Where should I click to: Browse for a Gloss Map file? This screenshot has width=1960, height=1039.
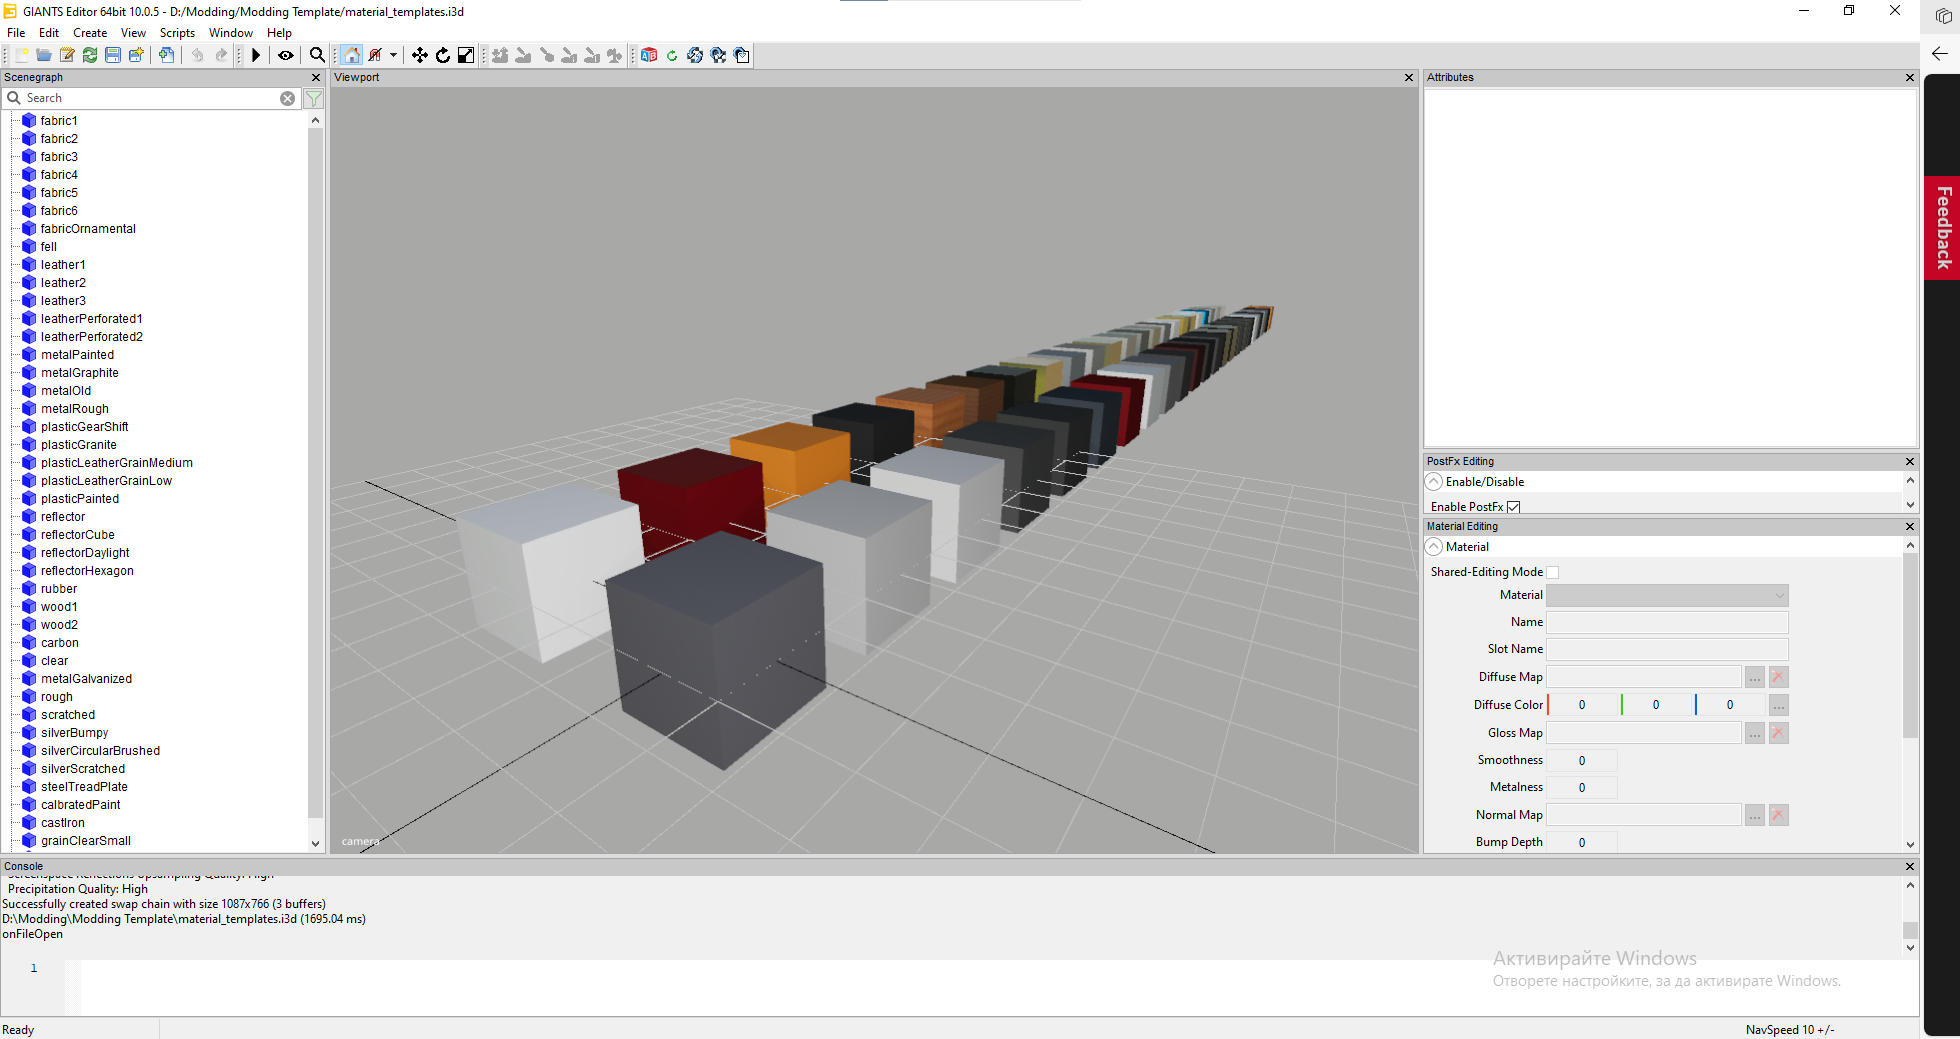pyautogui.click(x=1755, y=733)
